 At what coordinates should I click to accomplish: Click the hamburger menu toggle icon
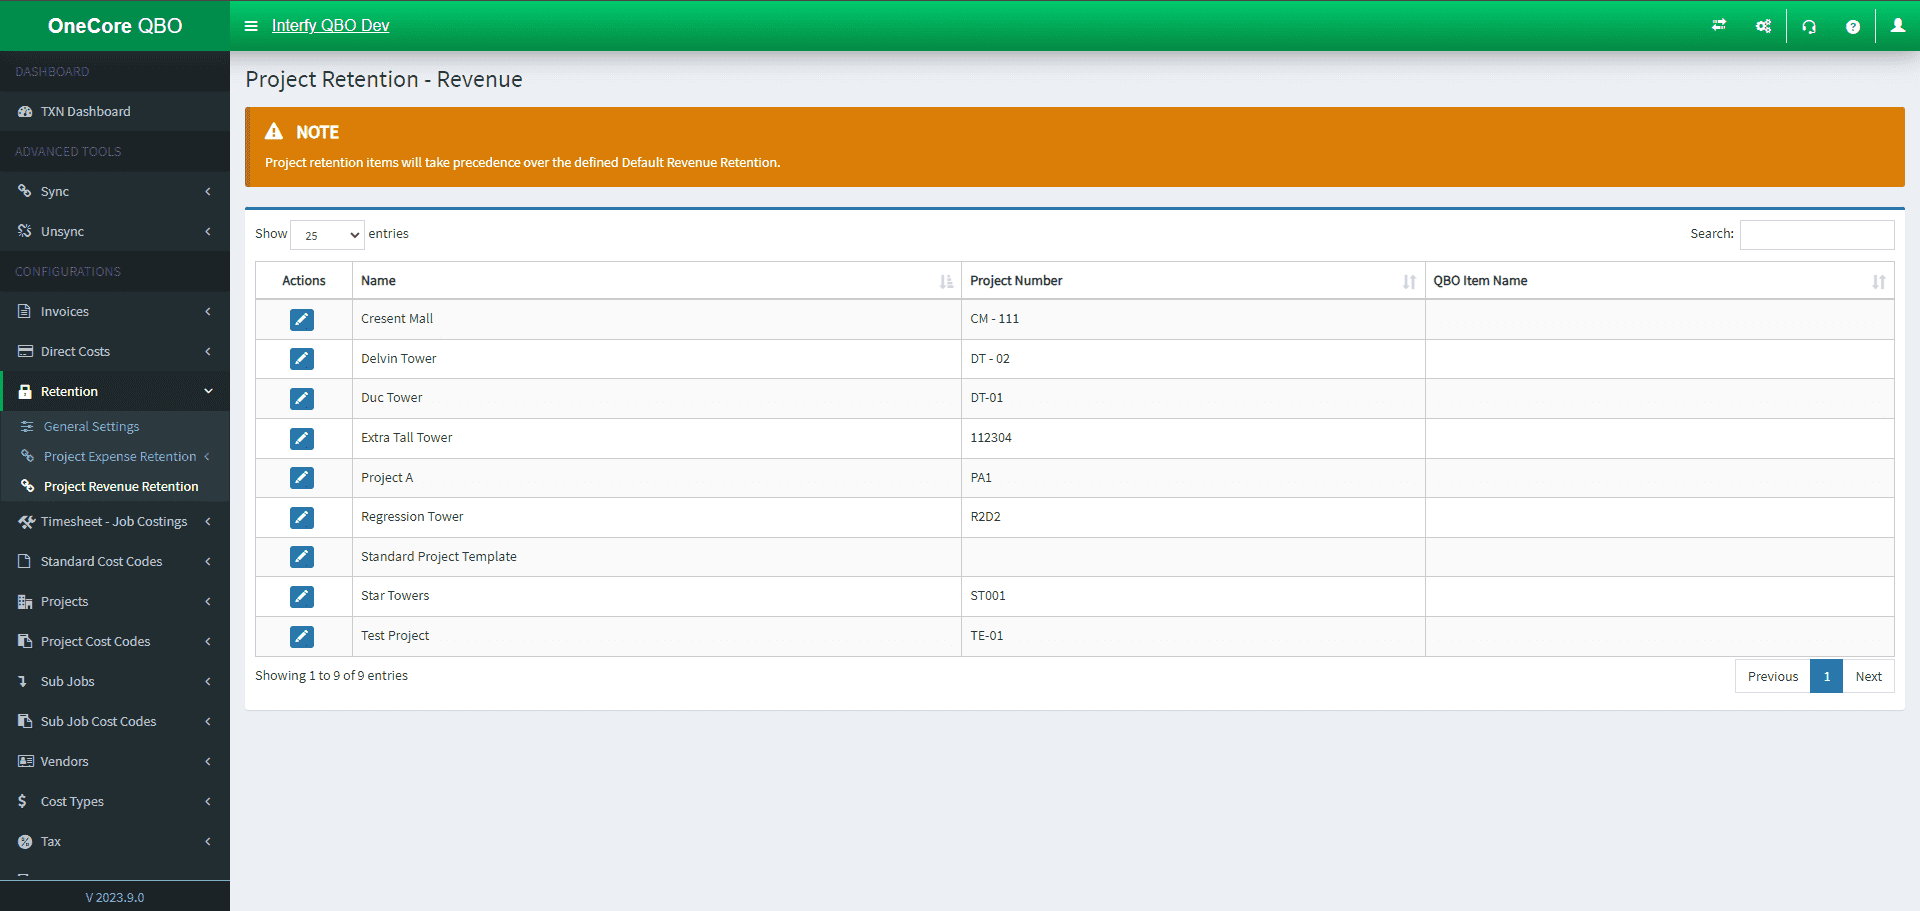pyautogui.click(x=251, y=26)
